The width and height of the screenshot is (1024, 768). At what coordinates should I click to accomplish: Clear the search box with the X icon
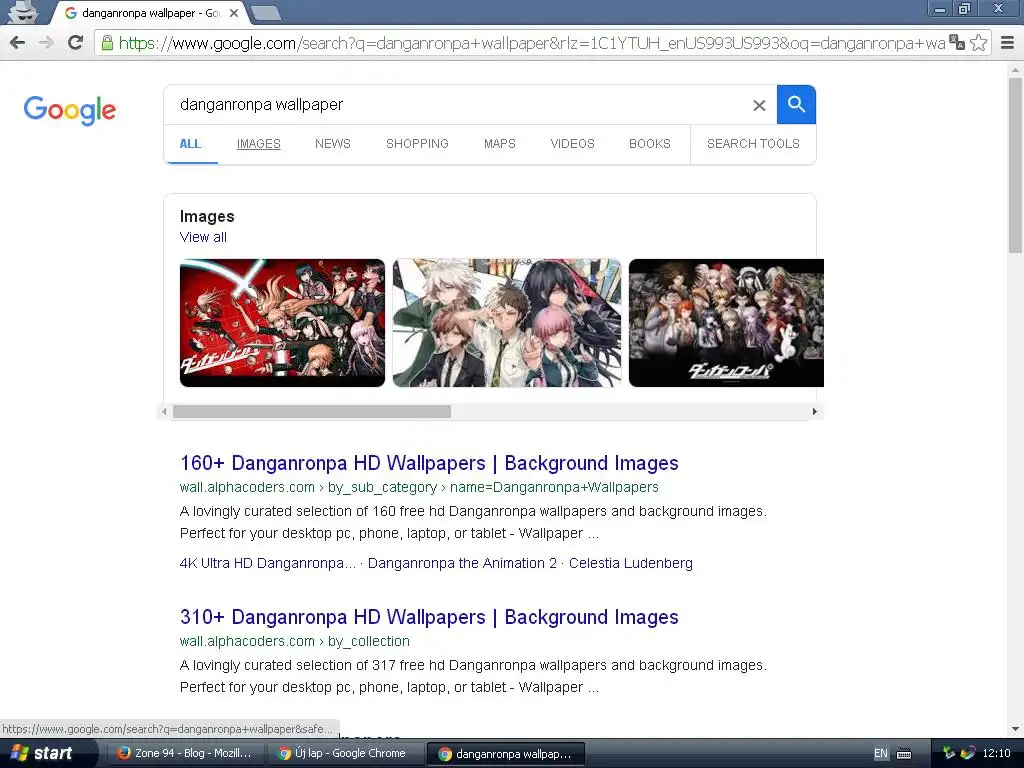tap(759, 105)
